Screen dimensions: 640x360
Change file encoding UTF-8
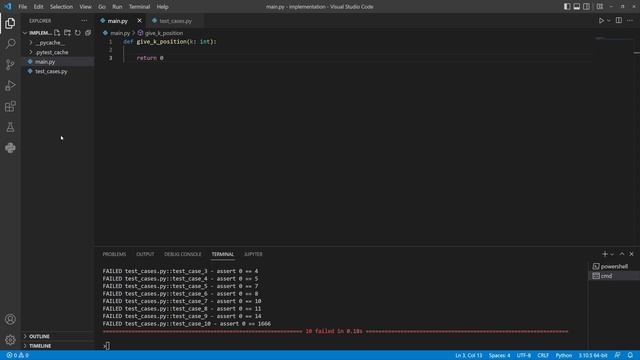pyautogui.click(x=524, y=355)
